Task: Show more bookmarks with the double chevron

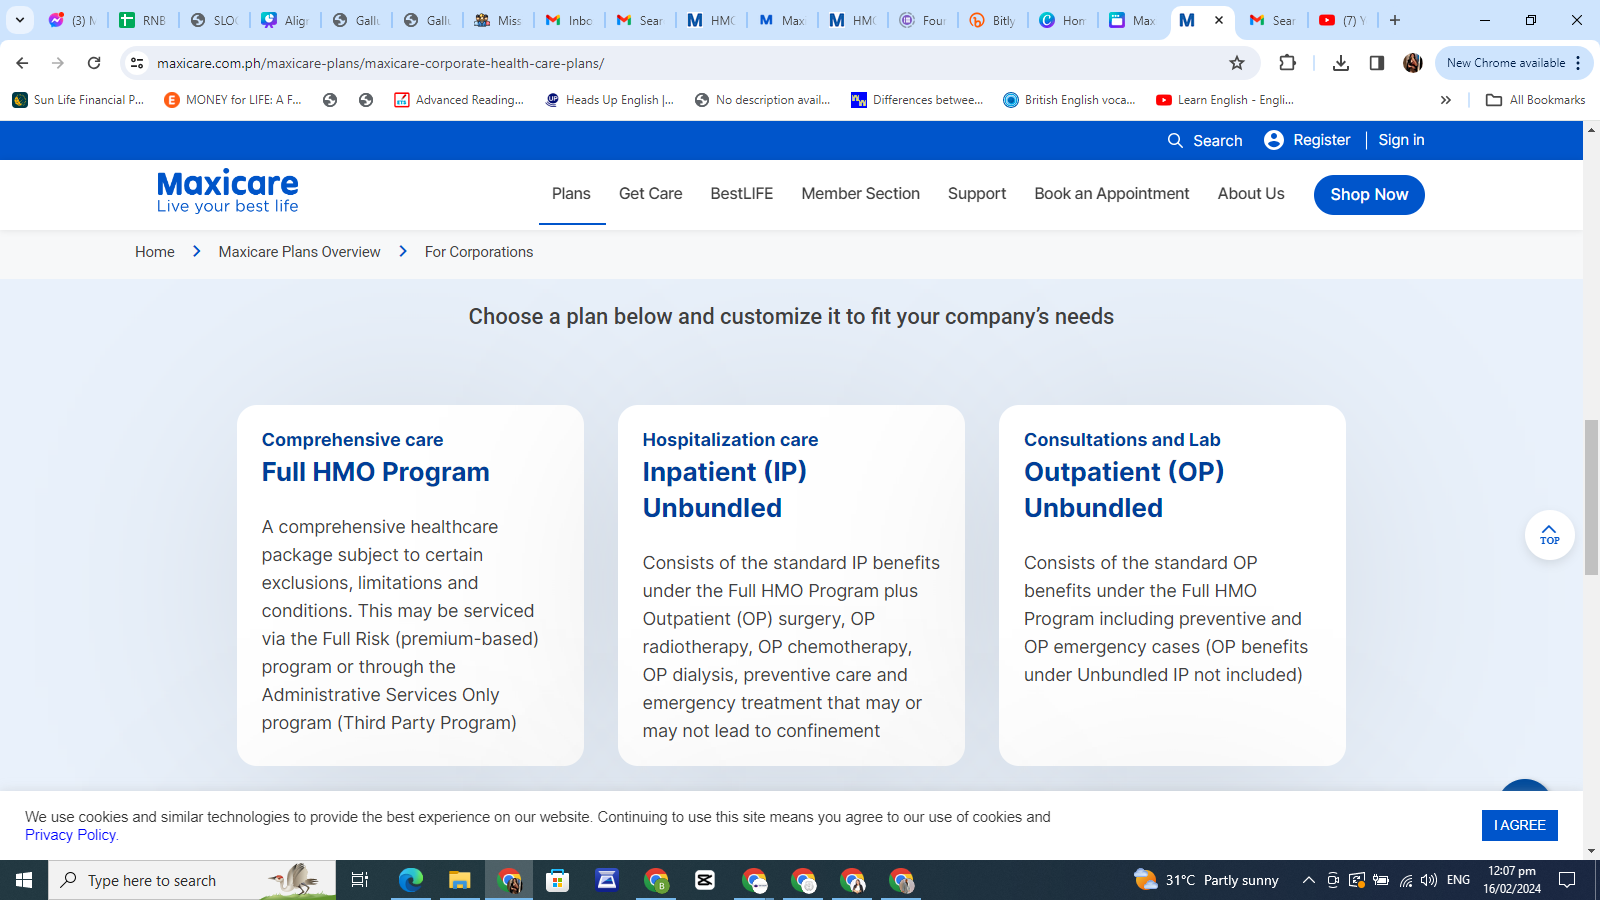Action: coord(1445,100)
